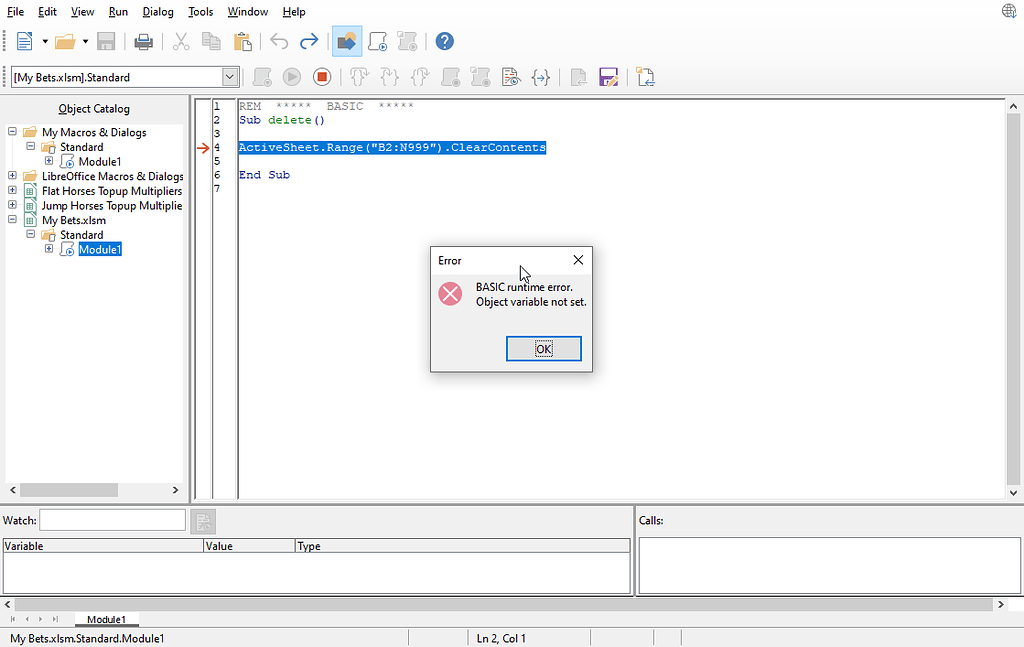Toggle a breakpoint with the breakpoint icon
This screenshot has width=1024, height=647.
(x=447, y=76)
